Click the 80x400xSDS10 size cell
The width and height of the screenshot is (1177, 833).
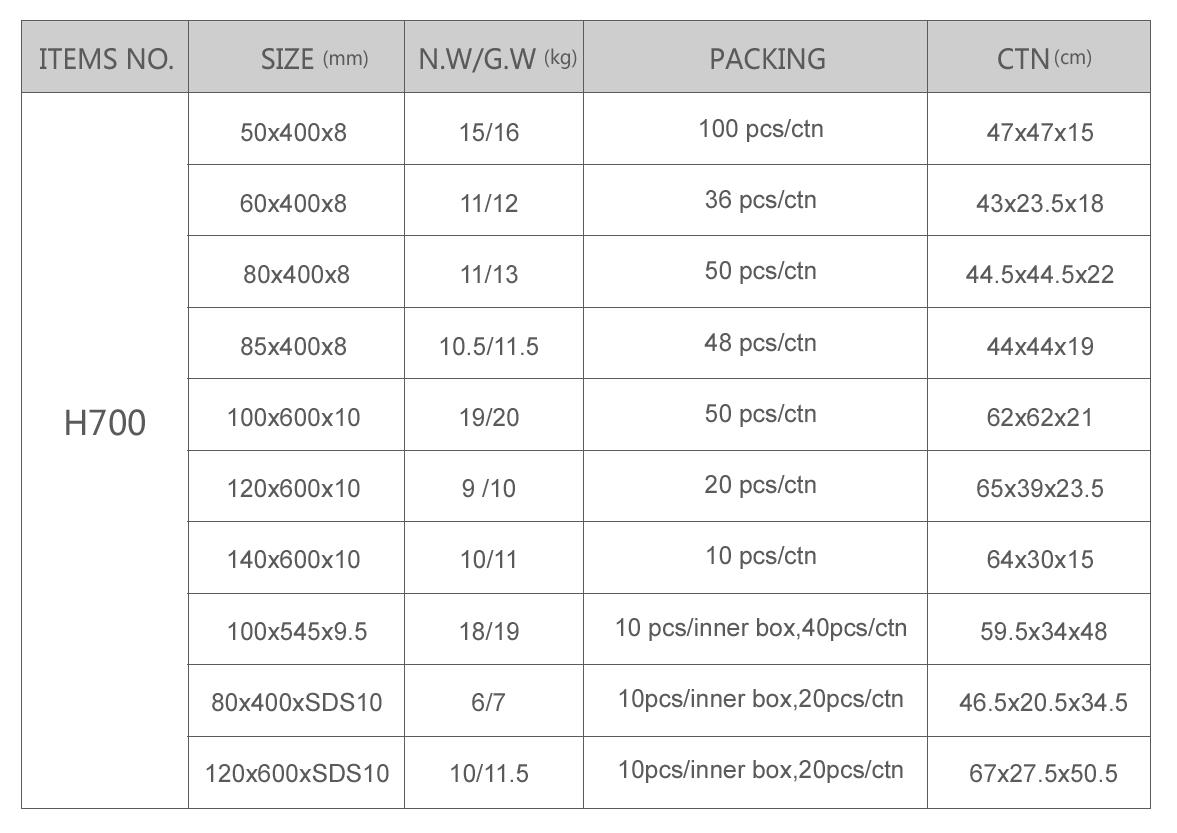coord(296,700)
